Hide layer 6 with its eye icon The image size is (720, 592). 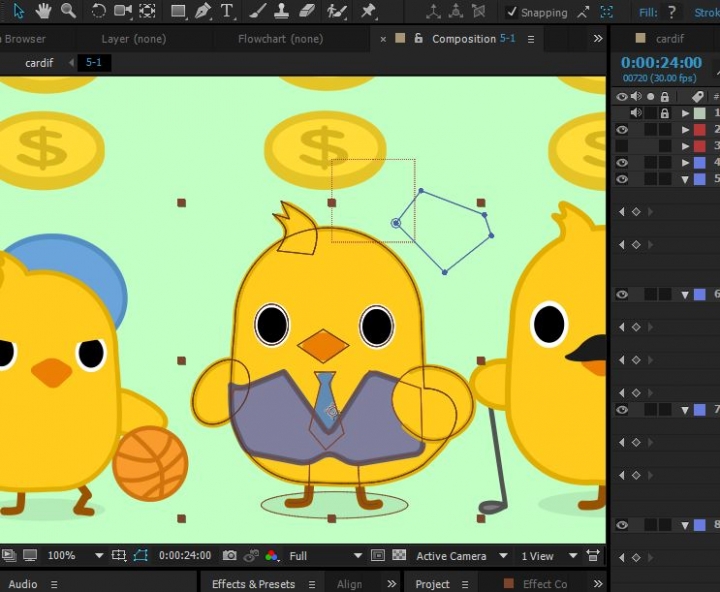click(622, 294)
